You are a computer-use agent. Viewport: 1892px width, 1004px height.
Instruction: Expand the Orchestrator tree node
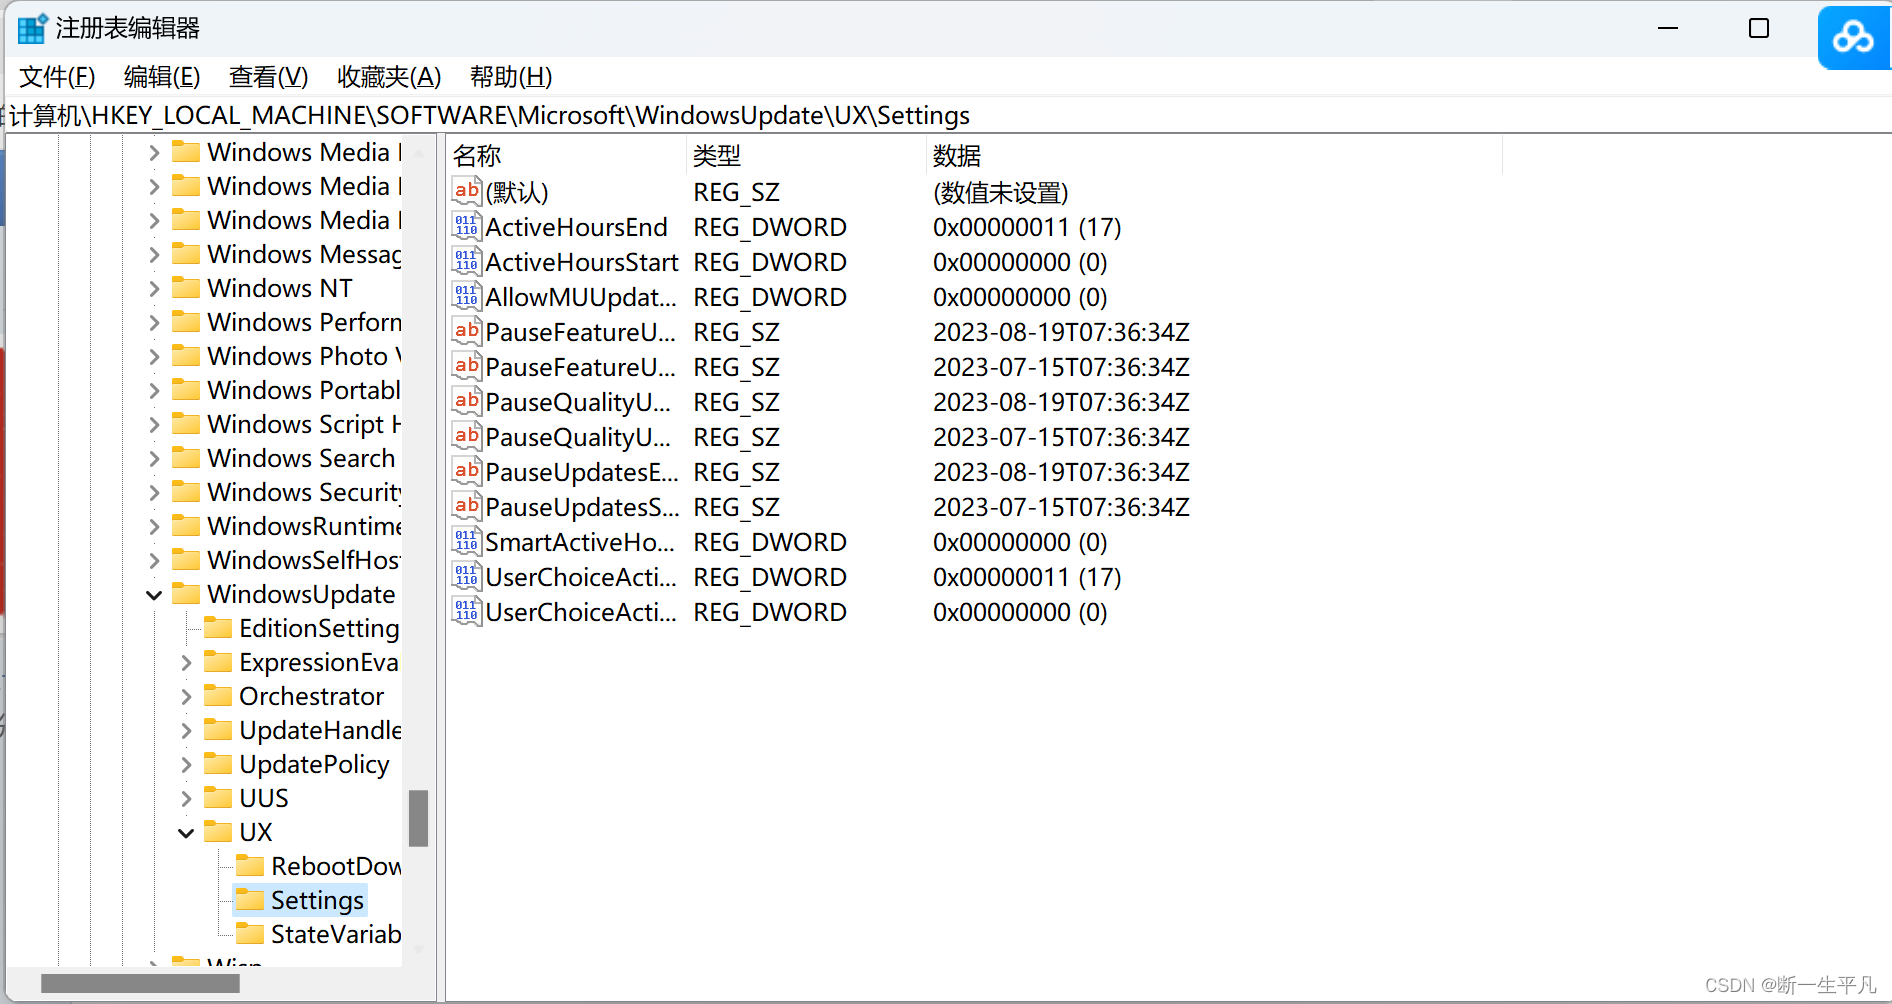tap(186, 697)
